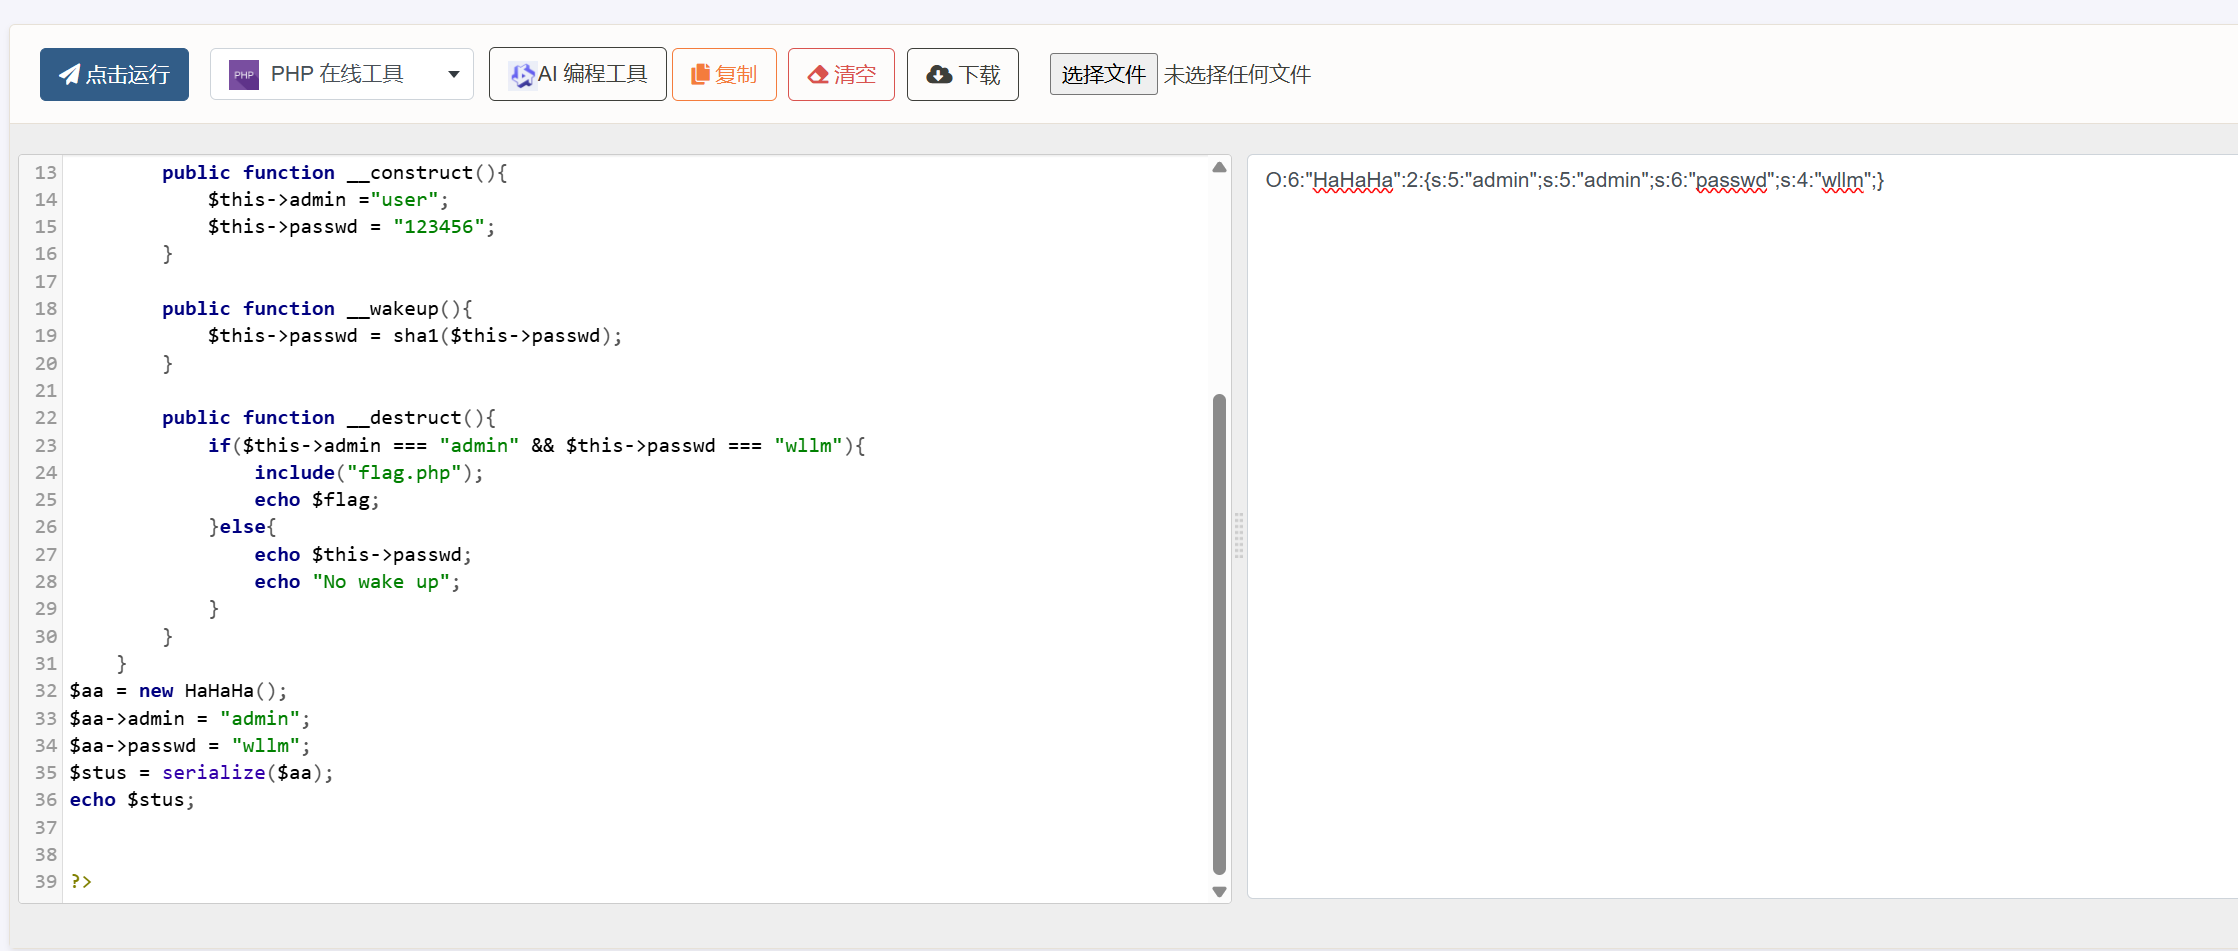Click the AI 编程工具 robot icon

pos(521,75)
